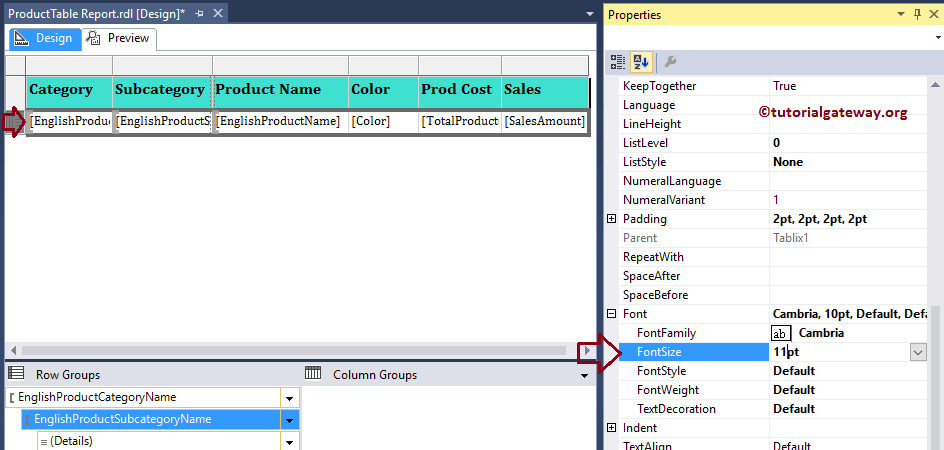Image resolution: width=944 pixels, height=450 pixels.
Task: Select the [SalesAmount] data cell
Action: [x=544, y=121]
